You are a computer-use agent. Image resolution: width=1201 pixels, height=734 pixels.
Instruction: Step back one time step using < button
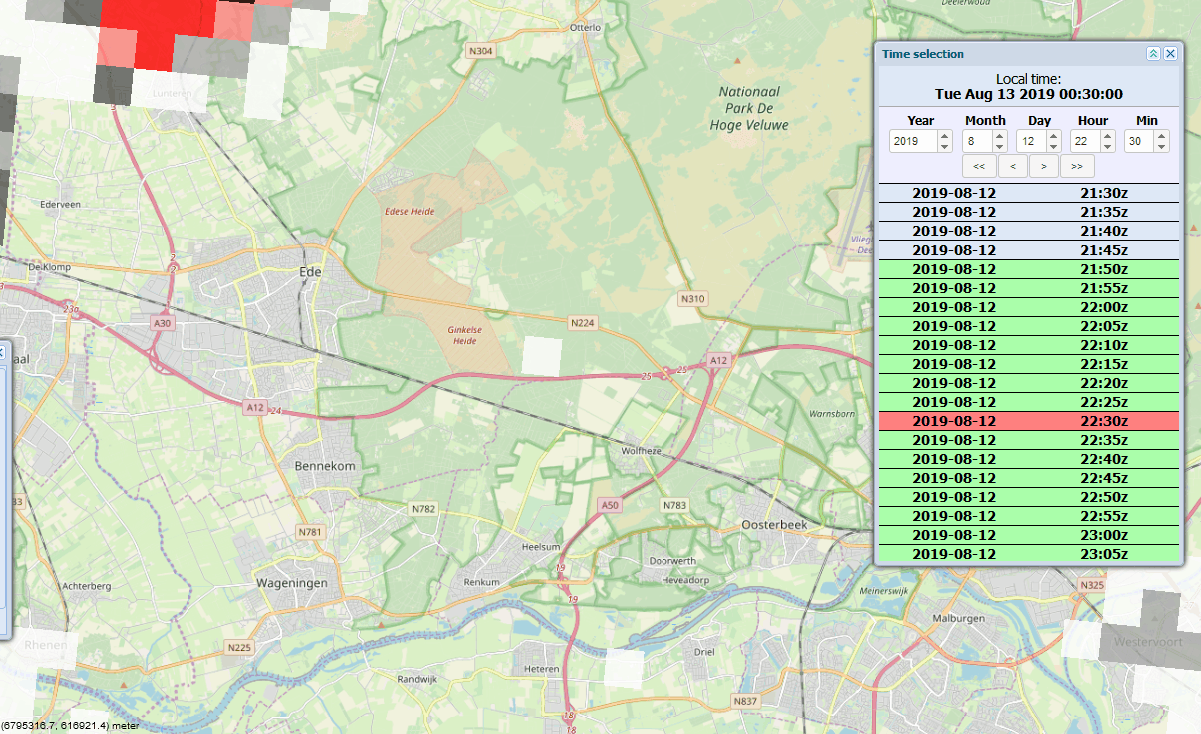click(1012, 166)
